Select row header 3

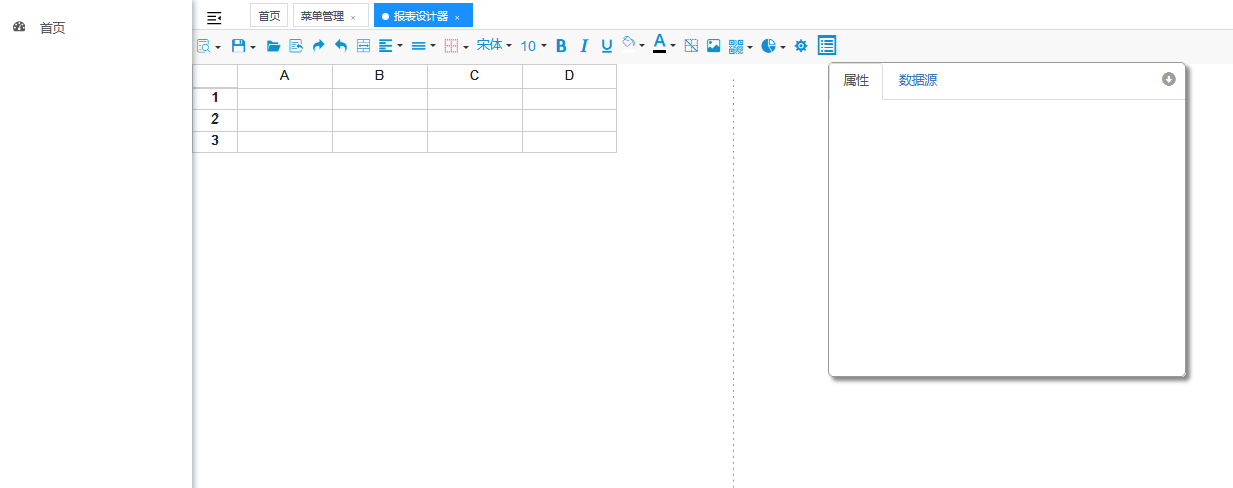pos(215,141)
